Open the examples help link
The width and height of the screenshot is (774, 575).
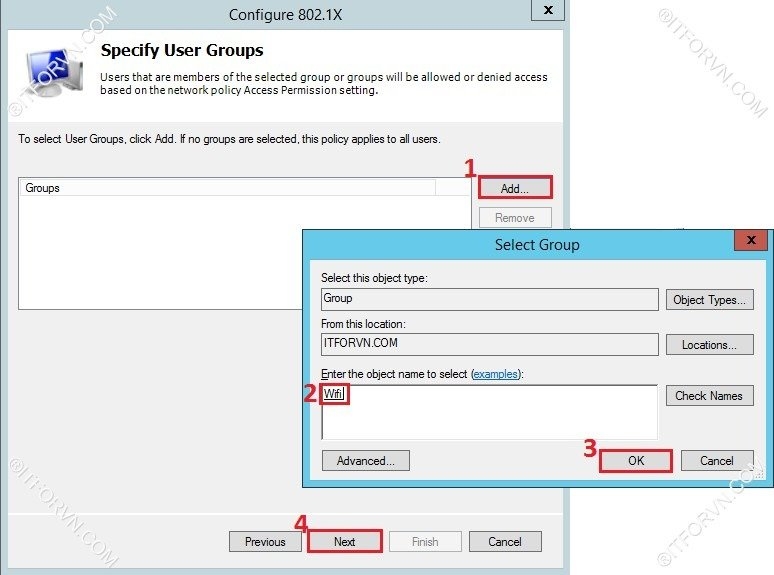coord(496,374)
